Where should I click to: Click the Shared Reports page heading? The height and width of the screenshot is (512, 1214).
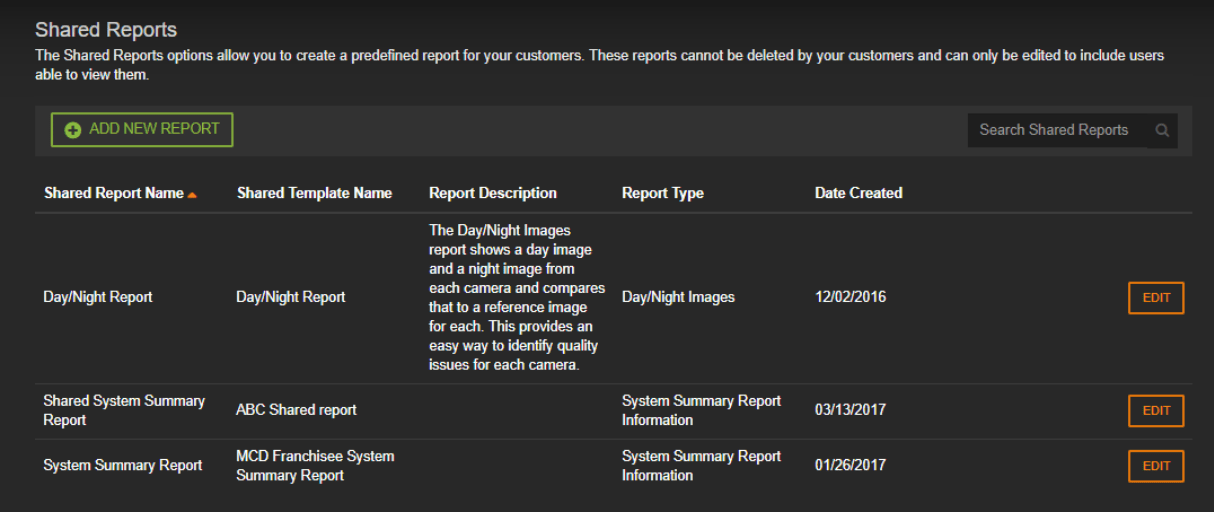pos(106,30)
